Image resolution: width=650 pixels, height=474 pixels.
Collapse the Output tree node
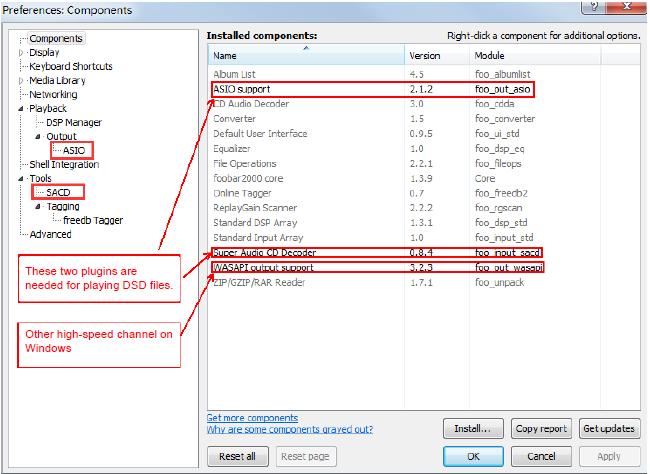click(38, 136)
